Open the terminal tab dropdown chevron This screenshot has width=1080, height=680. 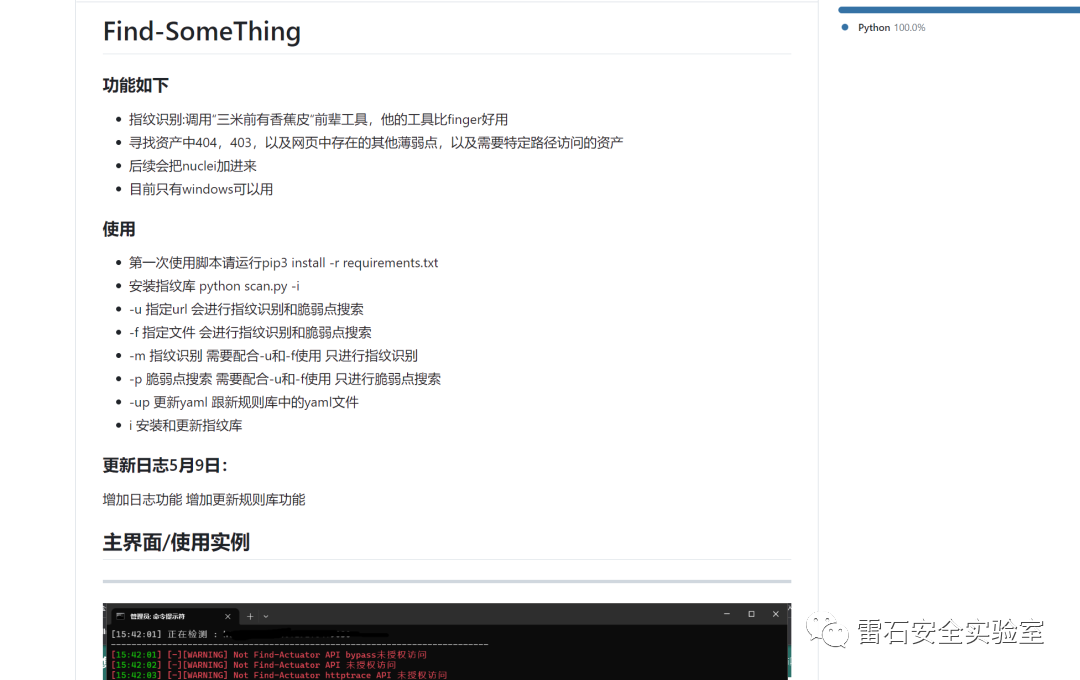tap(266, 617)
